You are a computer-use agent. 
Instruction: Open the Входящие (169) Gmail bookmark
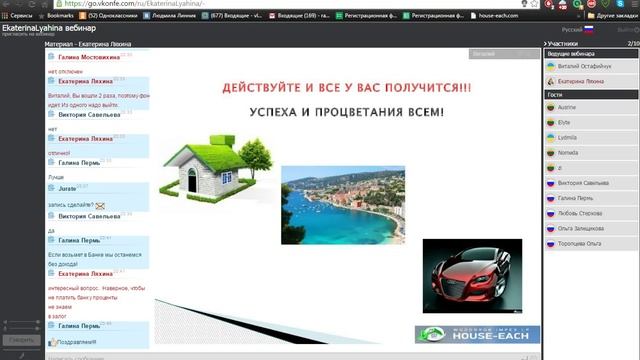tap(299, 16)
